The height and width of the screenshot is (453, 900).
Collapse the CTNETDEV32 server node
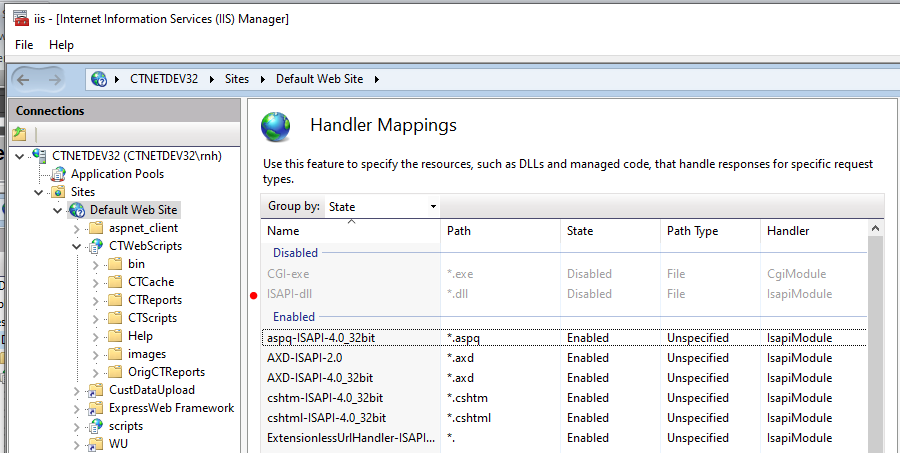[x=21, y=156]
